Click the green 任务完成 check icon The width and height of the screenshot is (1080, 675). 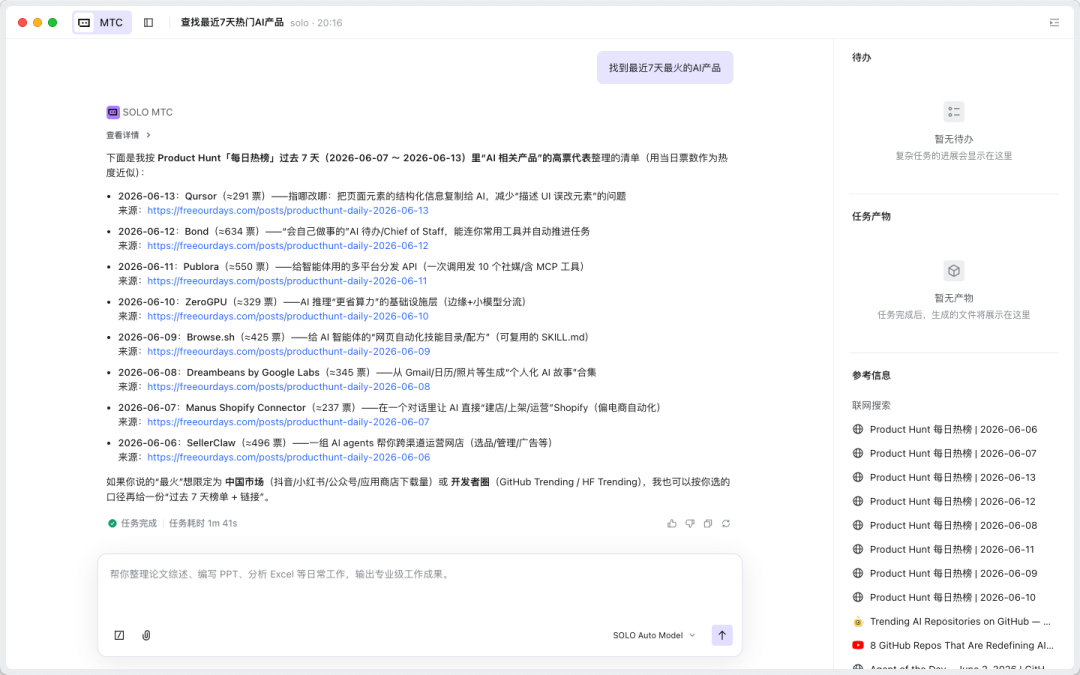(x=112, y=523)
